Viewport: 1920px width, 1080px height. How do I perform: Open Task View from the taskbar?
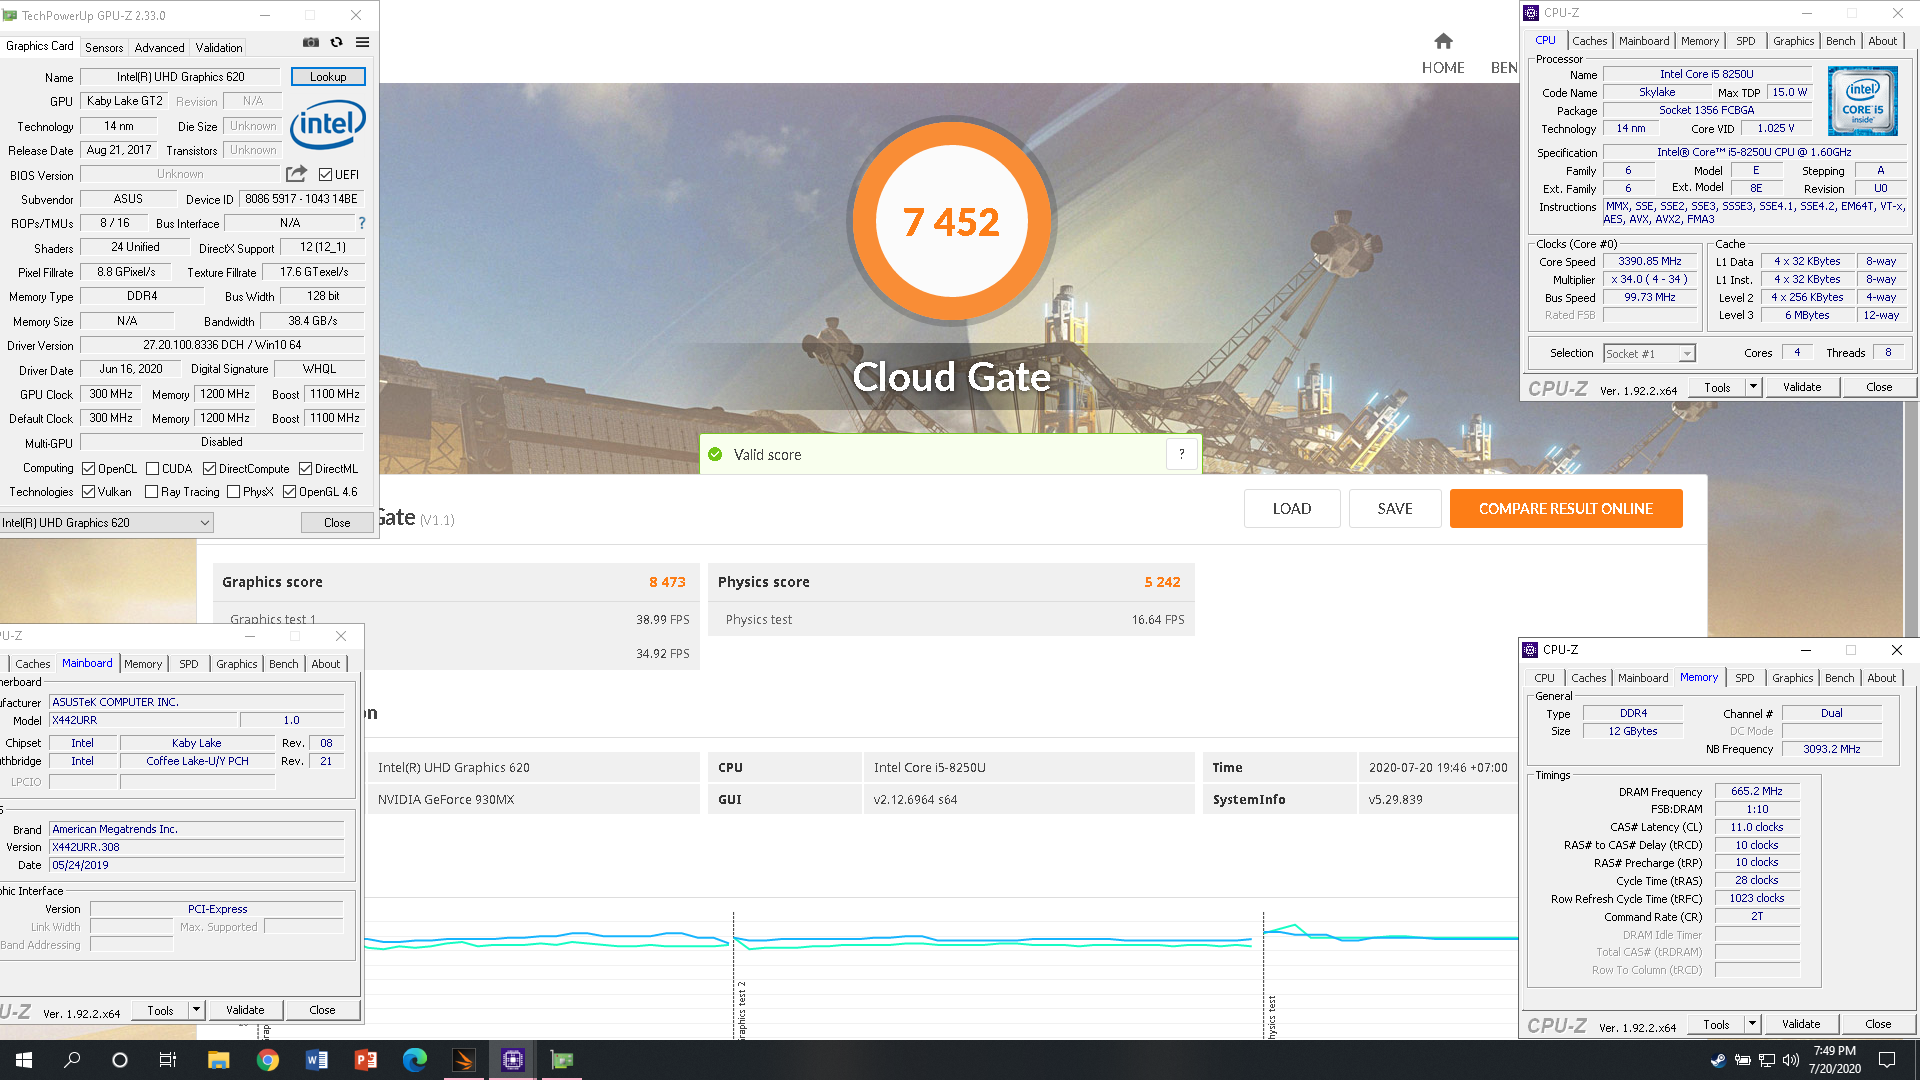168,1060
